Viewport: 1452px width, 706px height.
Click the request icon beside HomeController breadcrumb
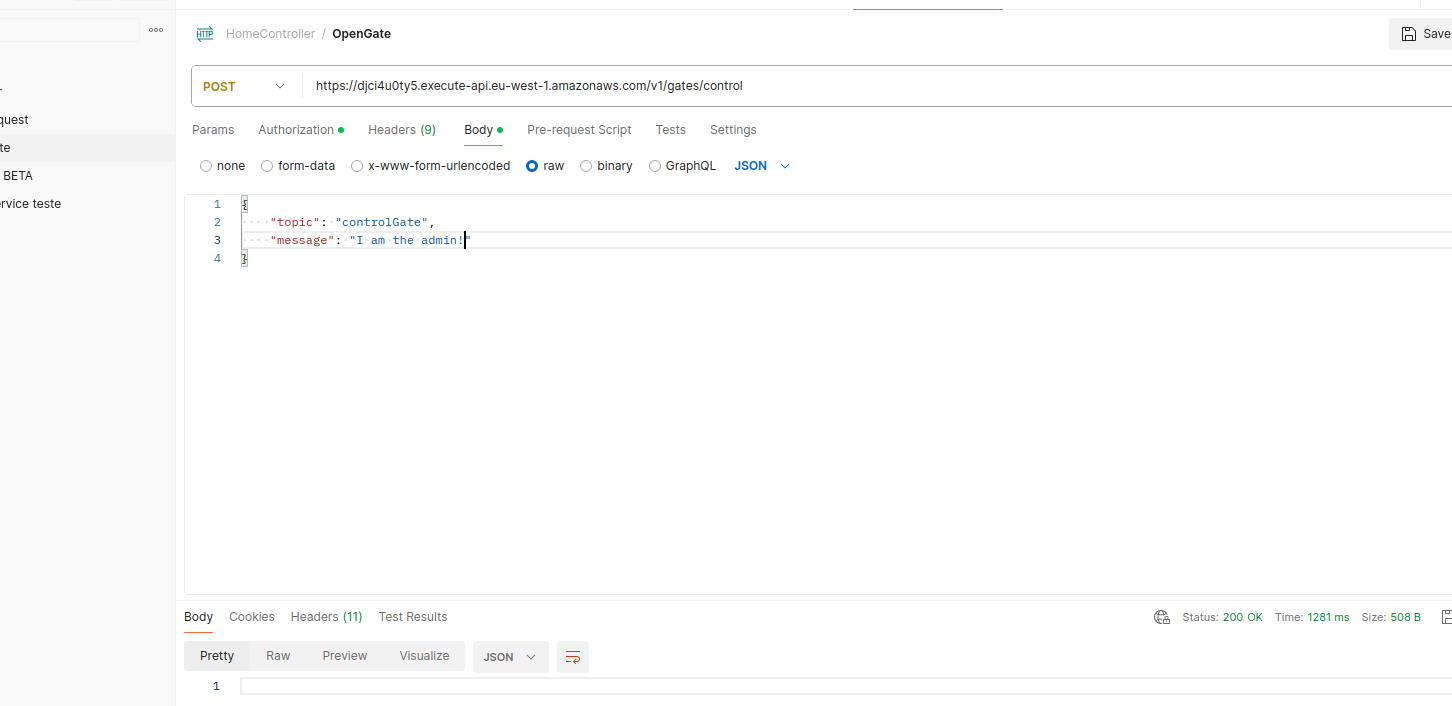click(x=205, y=33)
